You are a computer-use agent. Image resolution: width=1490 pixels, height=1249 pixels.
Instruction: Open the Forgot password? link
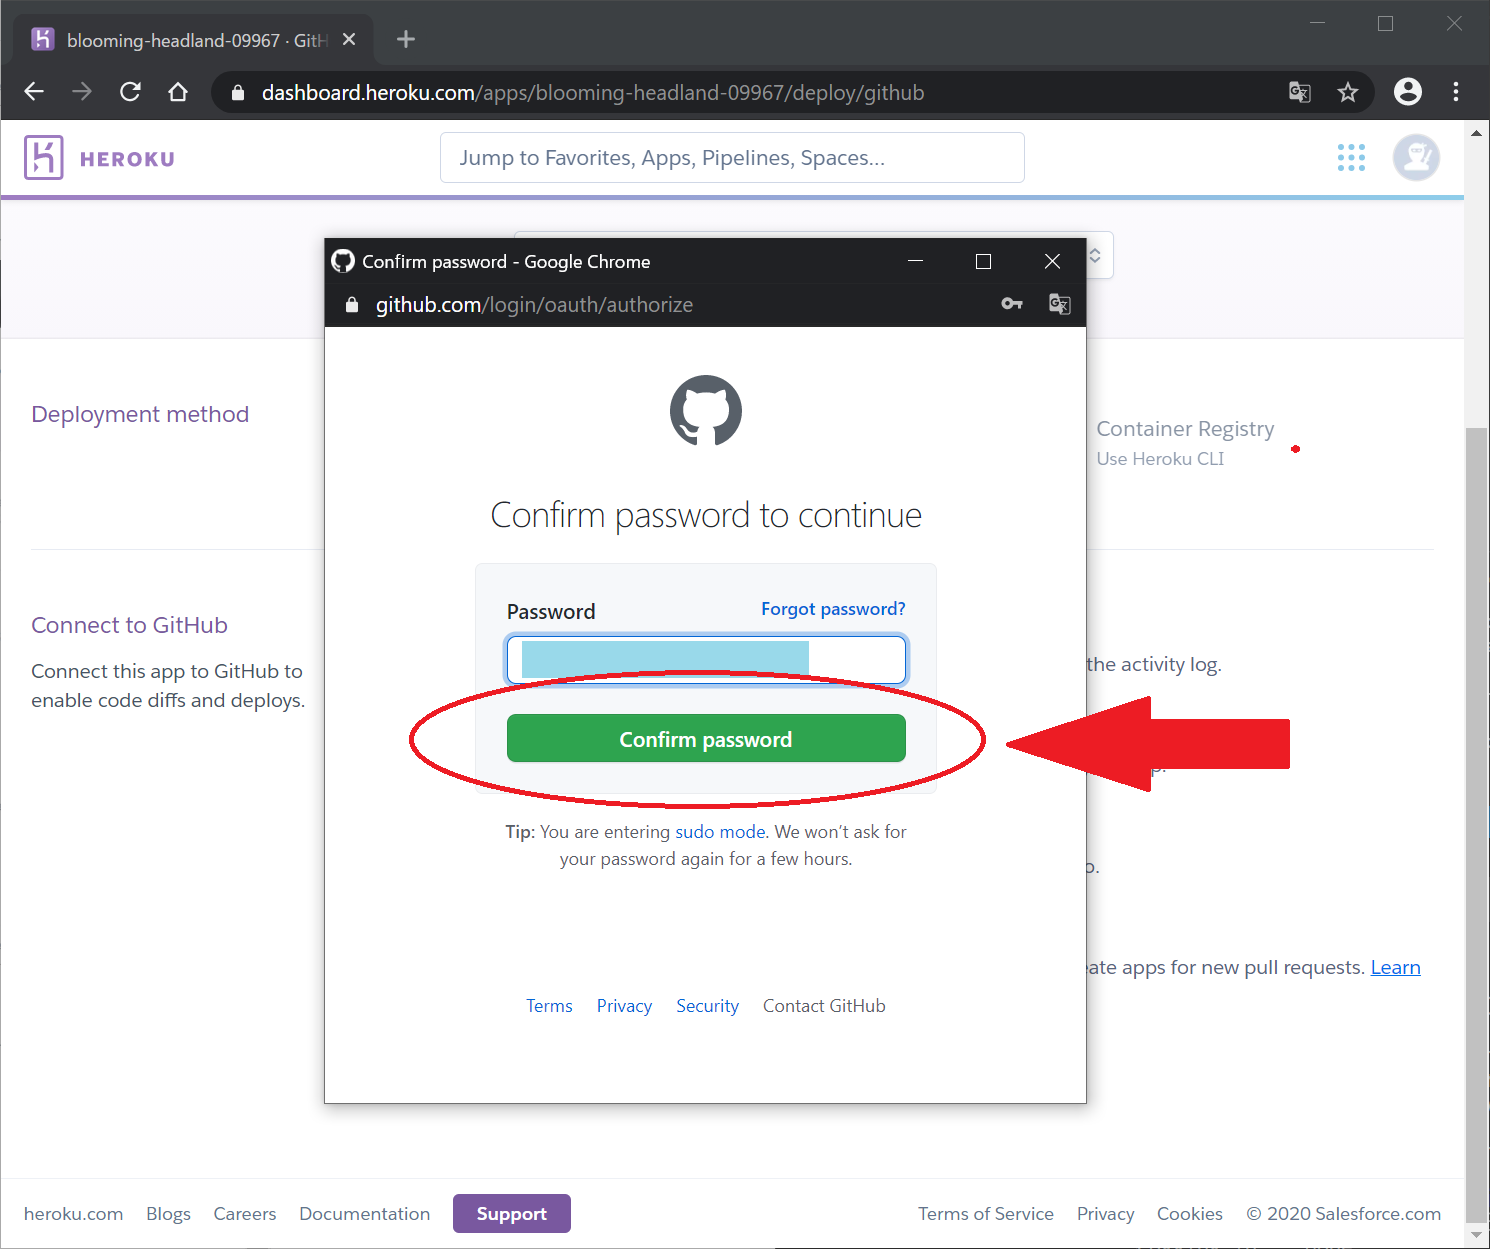coord(833,609)
